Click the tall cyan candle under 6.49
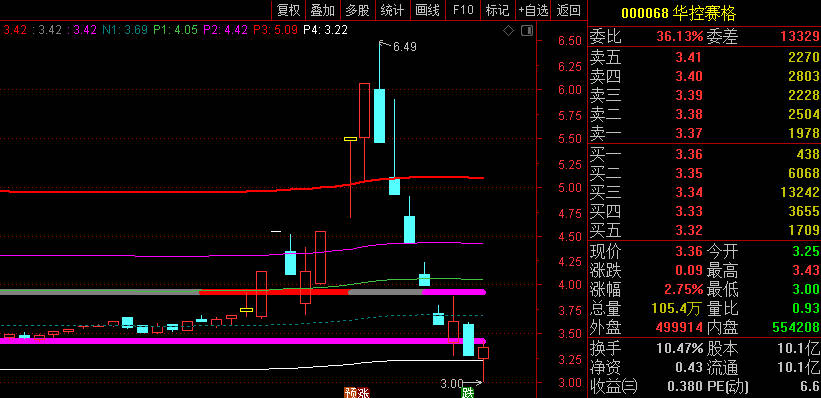This screenshot has height=398, width=821. point(380,116)
